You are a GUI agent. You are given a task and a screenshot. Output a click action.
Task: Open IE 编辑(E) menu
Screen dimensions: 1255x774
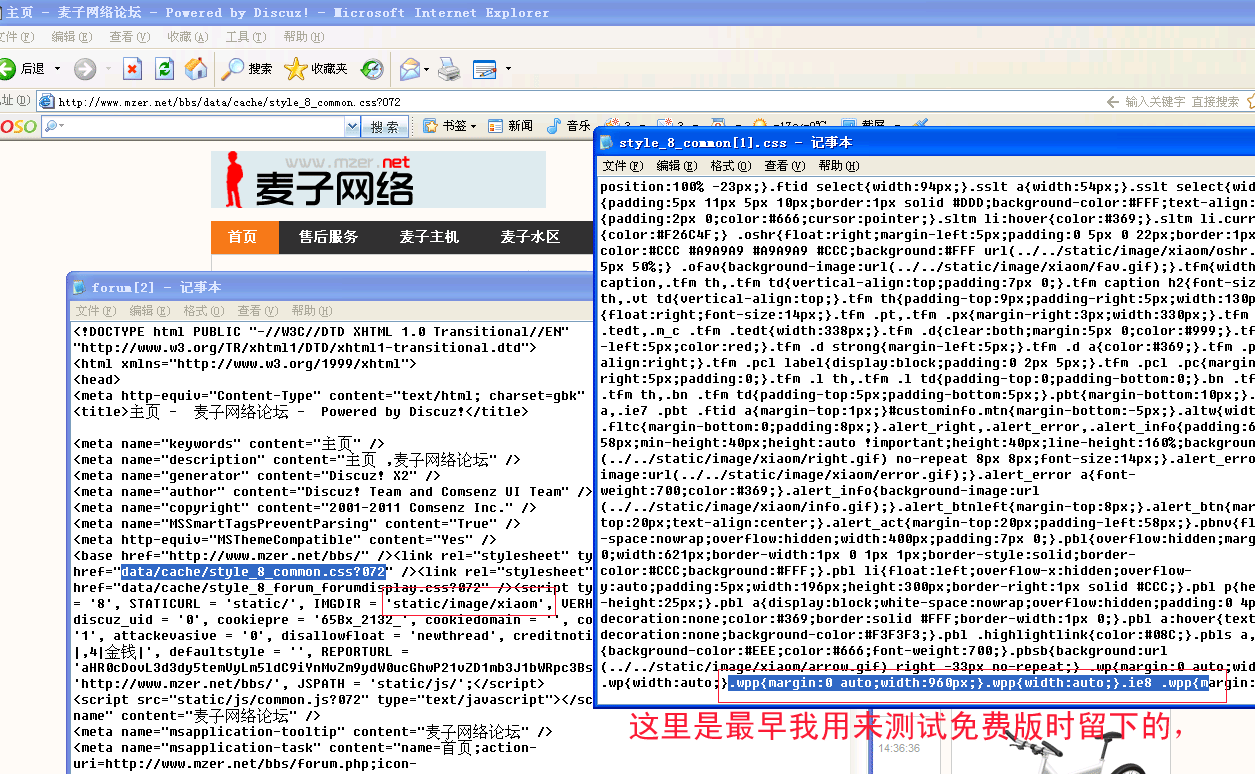[72, 37]
